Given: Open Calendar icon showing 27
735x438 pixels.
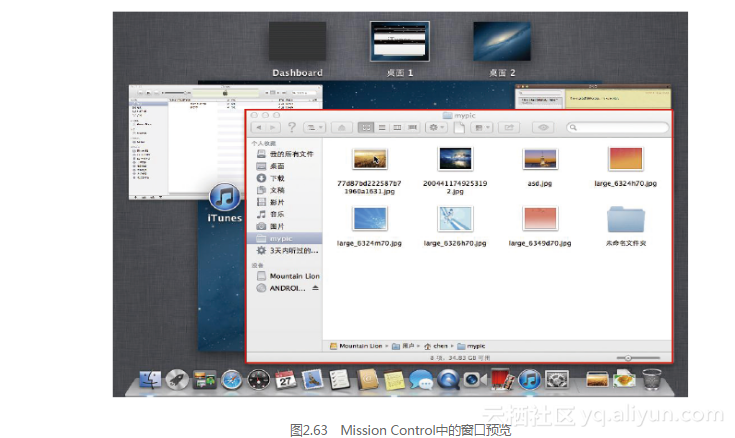Looking at the screenshot, I should click(285, 379).
